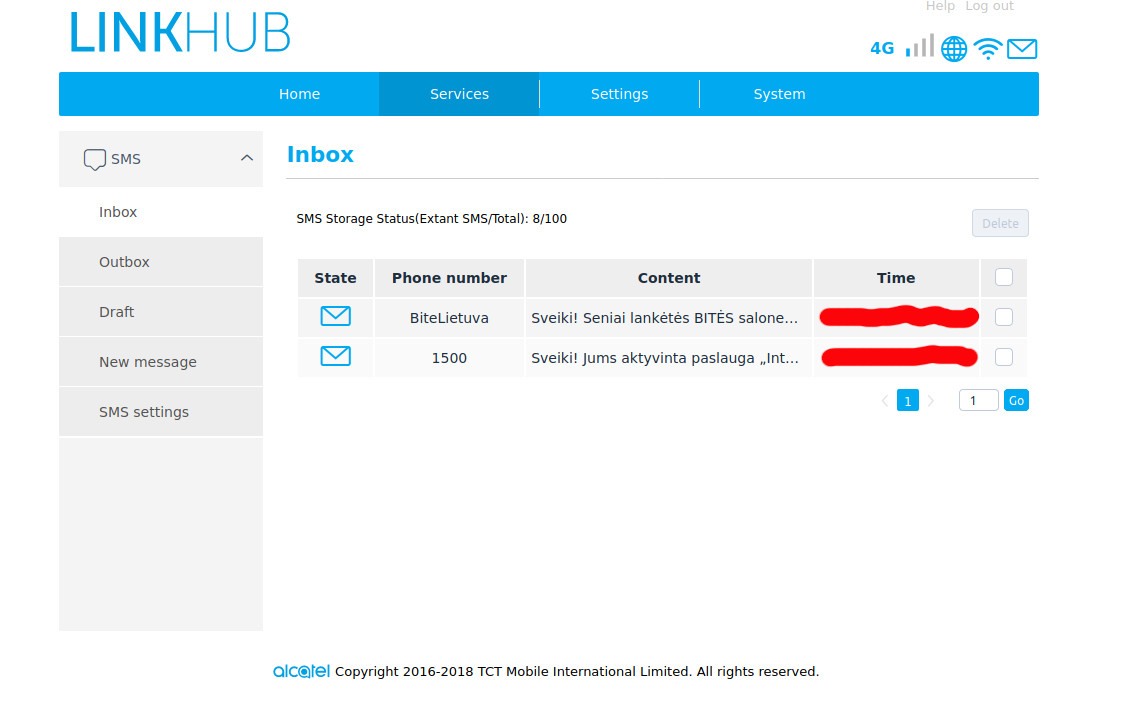Click the 4G network status indicator
The image size is (1143, 707).
[882, 49]
